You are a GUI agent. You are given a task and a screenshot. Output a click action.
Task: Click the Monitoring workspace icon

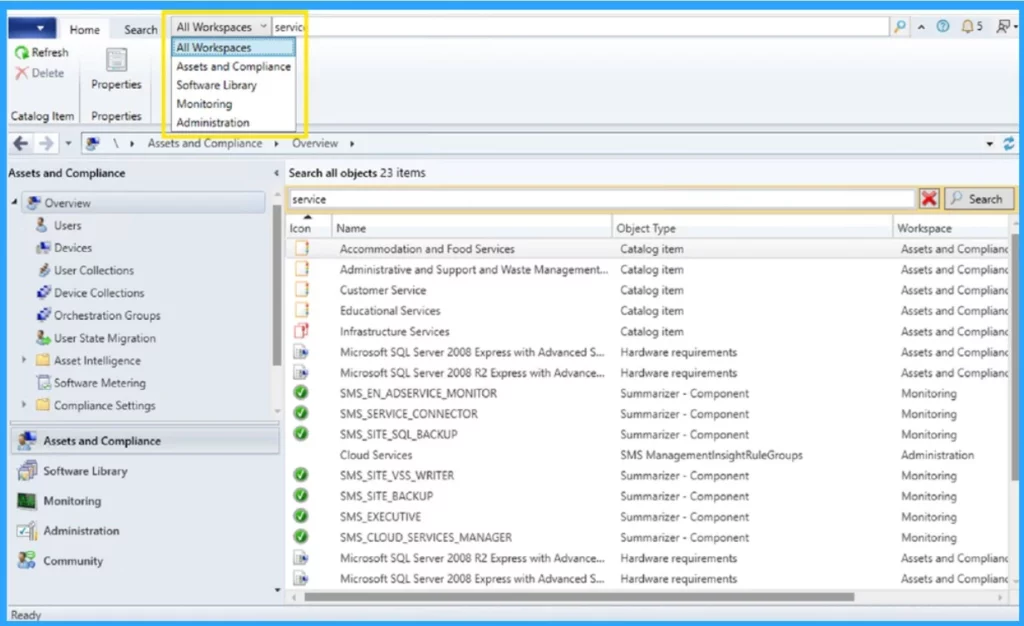tap(27, 501)
